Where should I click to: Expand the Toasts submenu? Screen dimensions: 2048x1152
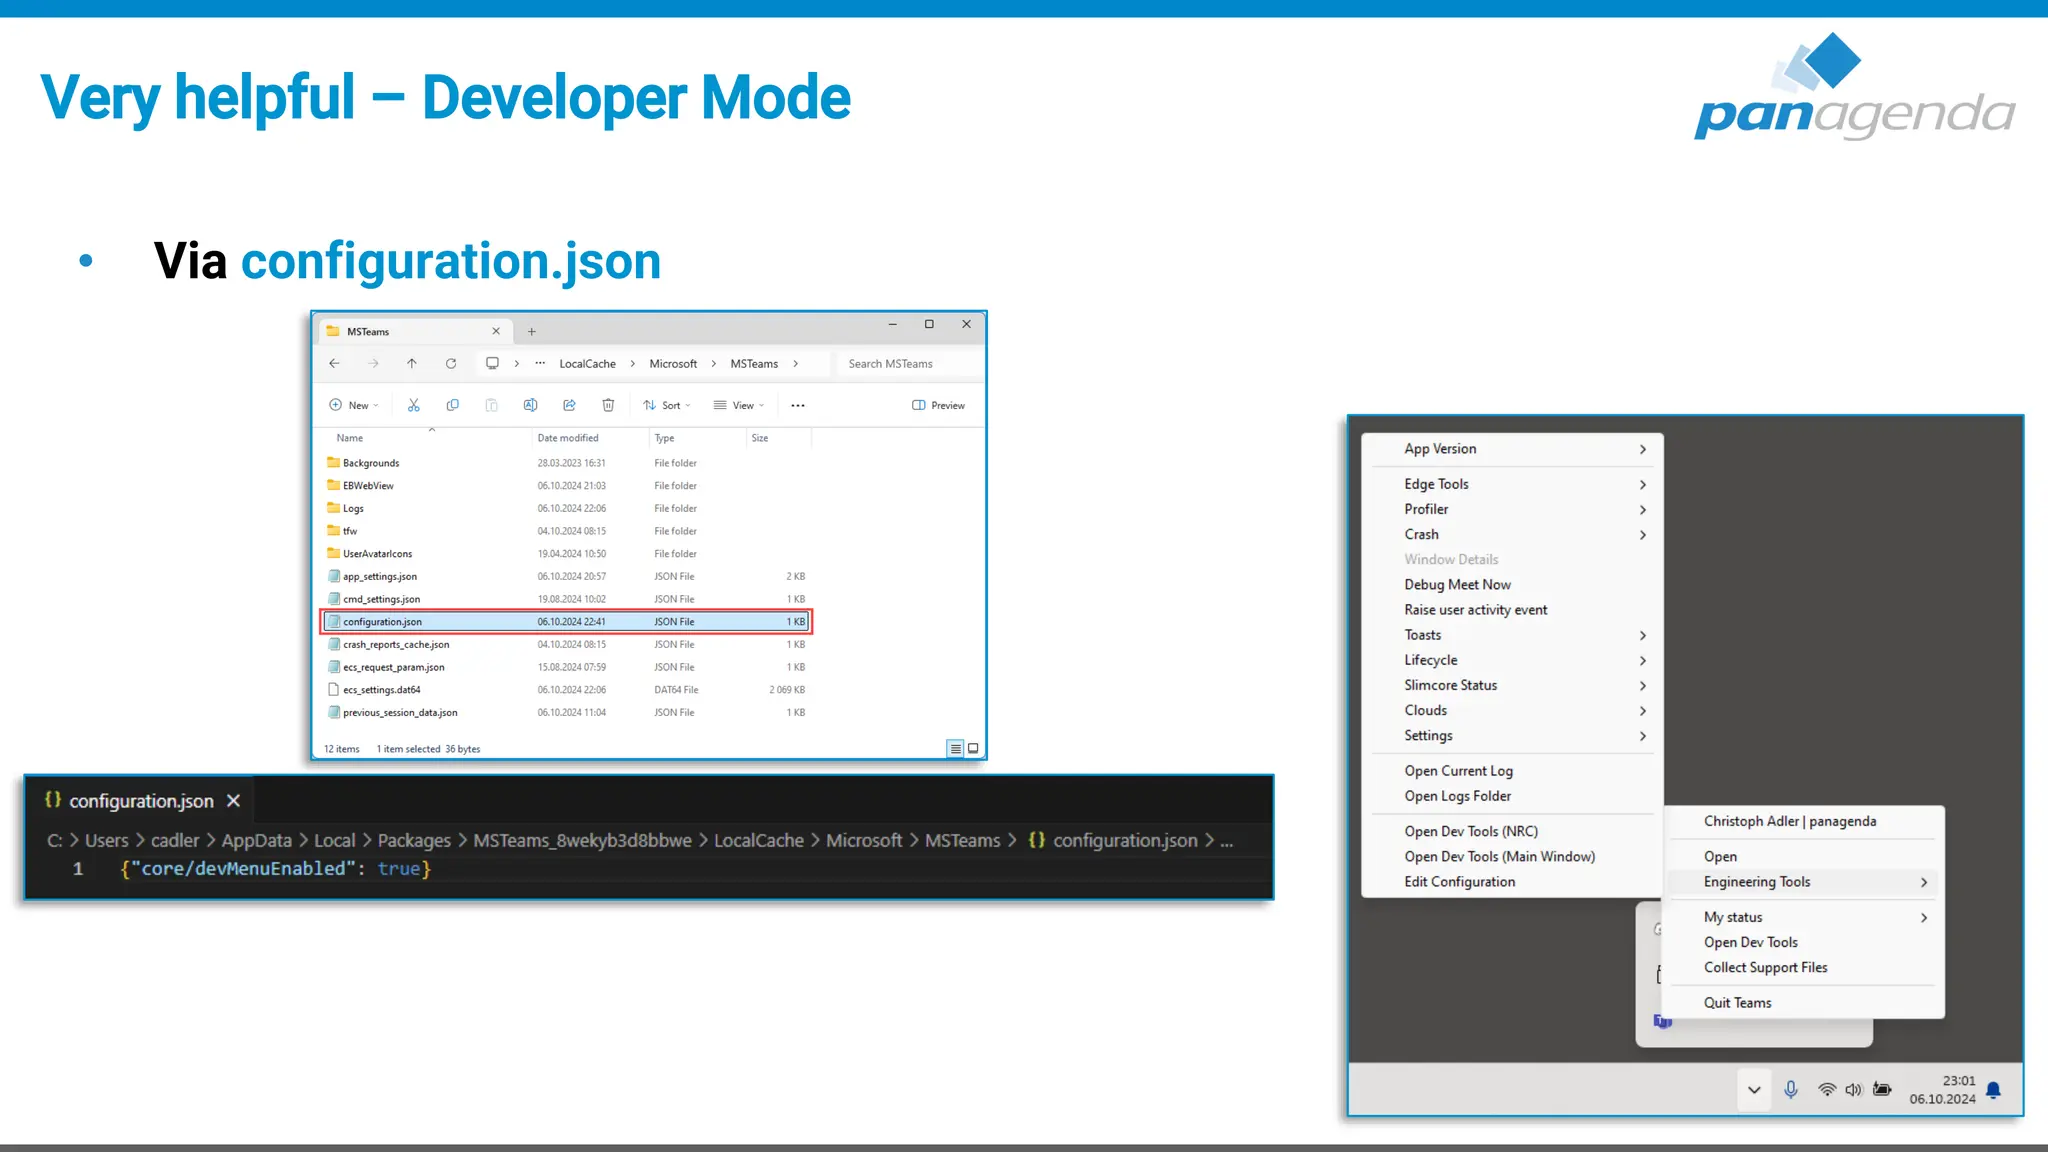(x=1512, y=635)
